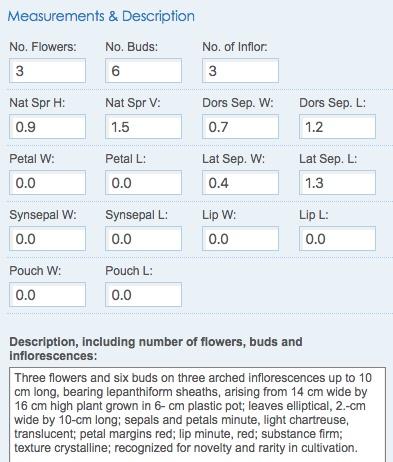Image resolution: width=393 pixels, height=462 pixels.
Task: Click the No. Flowers input field
Action: click(x=47, y=71)
